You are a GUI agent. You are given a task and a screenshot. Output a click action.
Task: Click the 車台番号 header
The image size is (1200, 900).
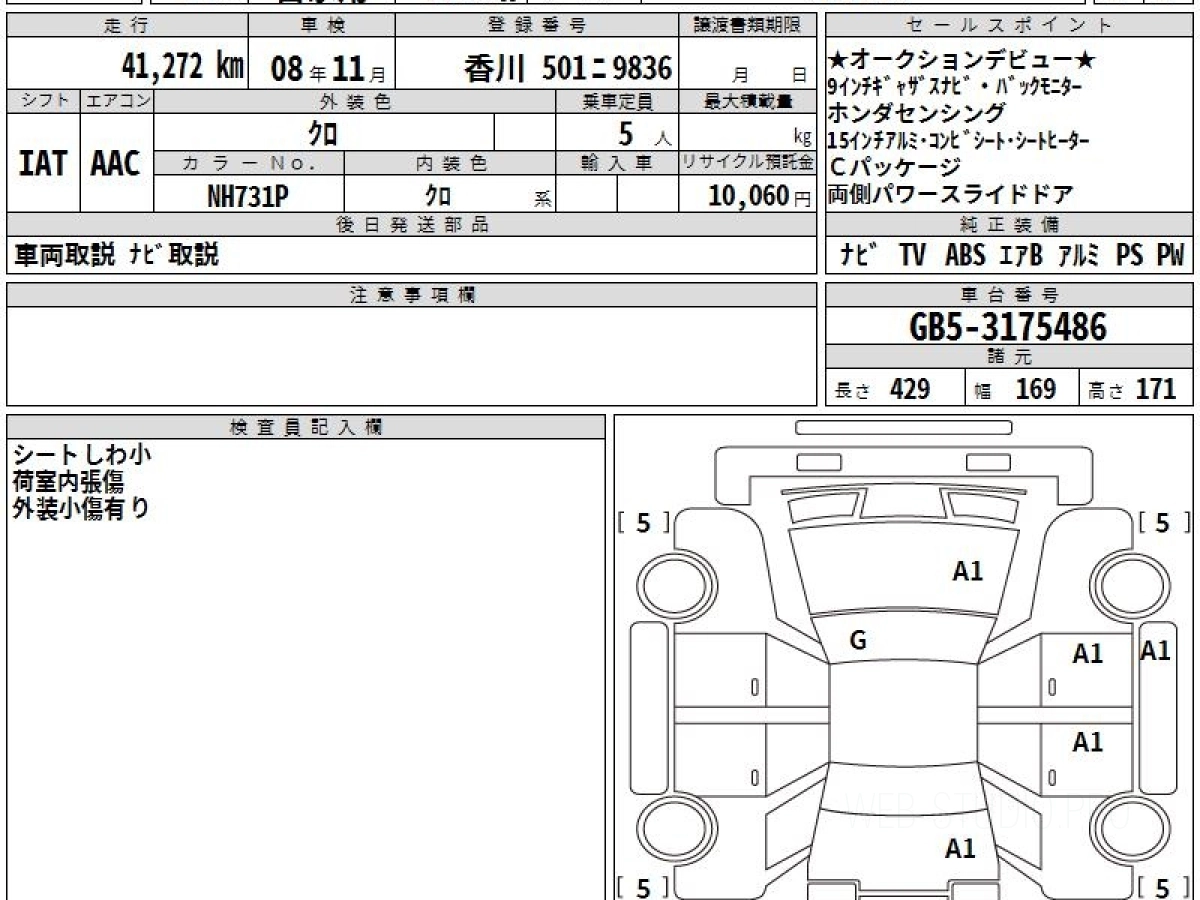point(1009,295)
